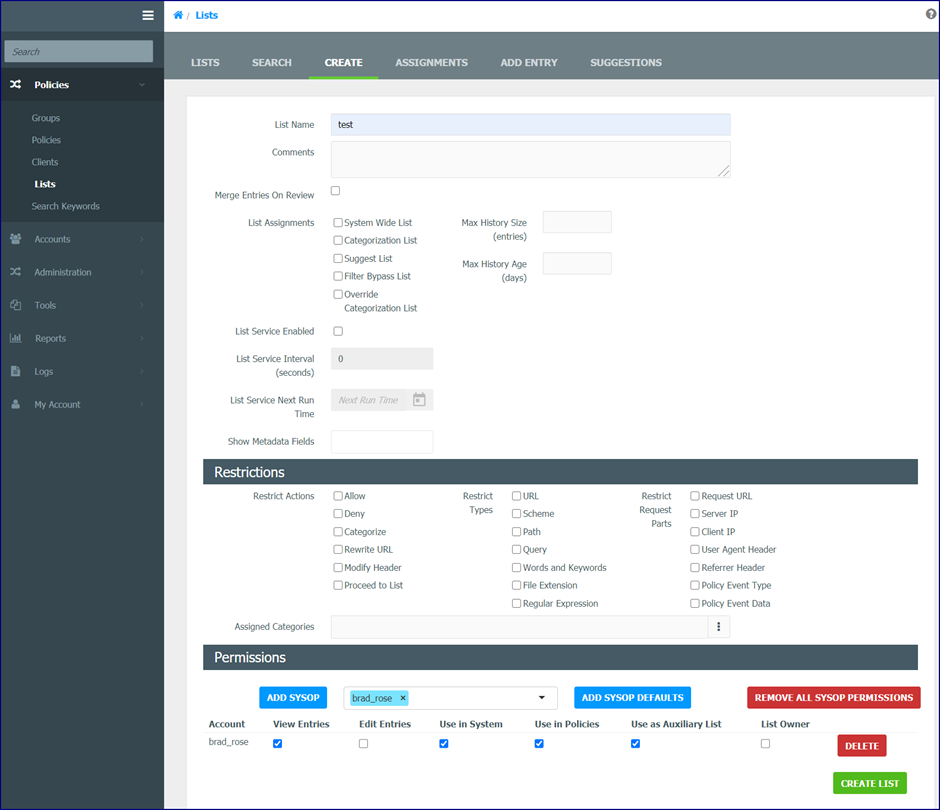Check Policy Event Data request part
This screenshot has height=810, width=940.
tap(695, 603)
